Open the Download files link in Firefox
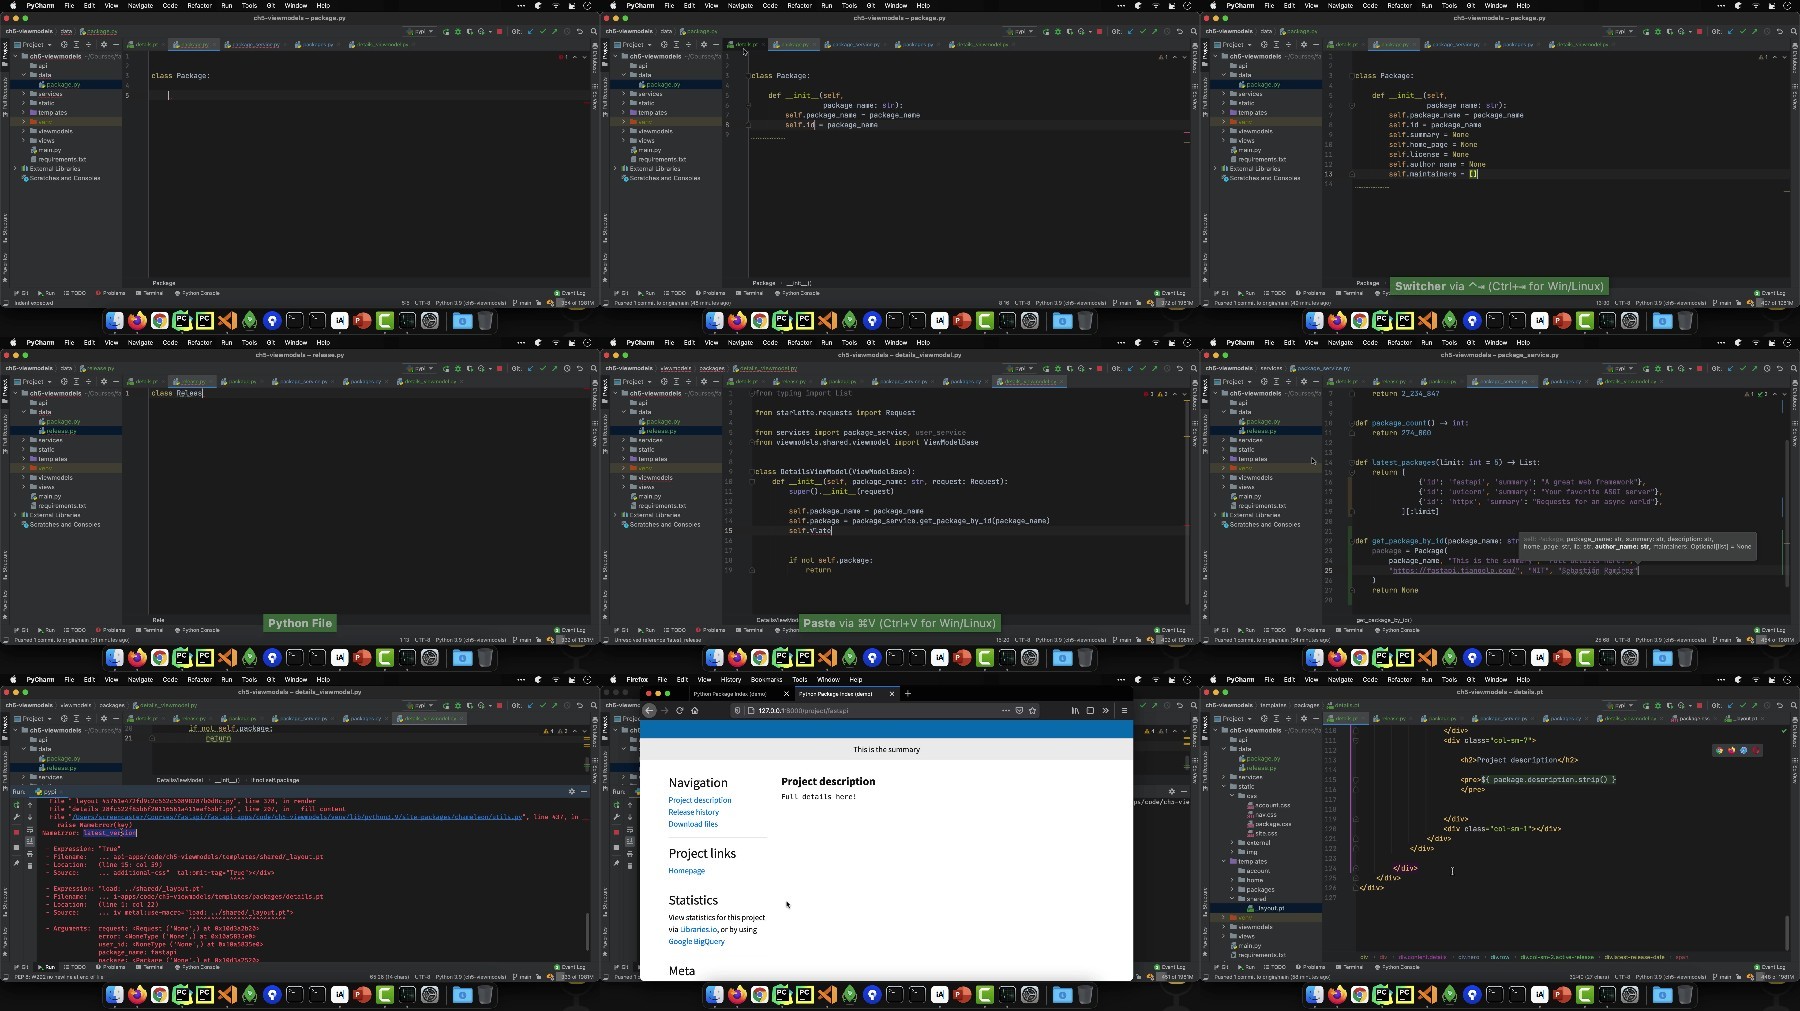 coord(693,824)
